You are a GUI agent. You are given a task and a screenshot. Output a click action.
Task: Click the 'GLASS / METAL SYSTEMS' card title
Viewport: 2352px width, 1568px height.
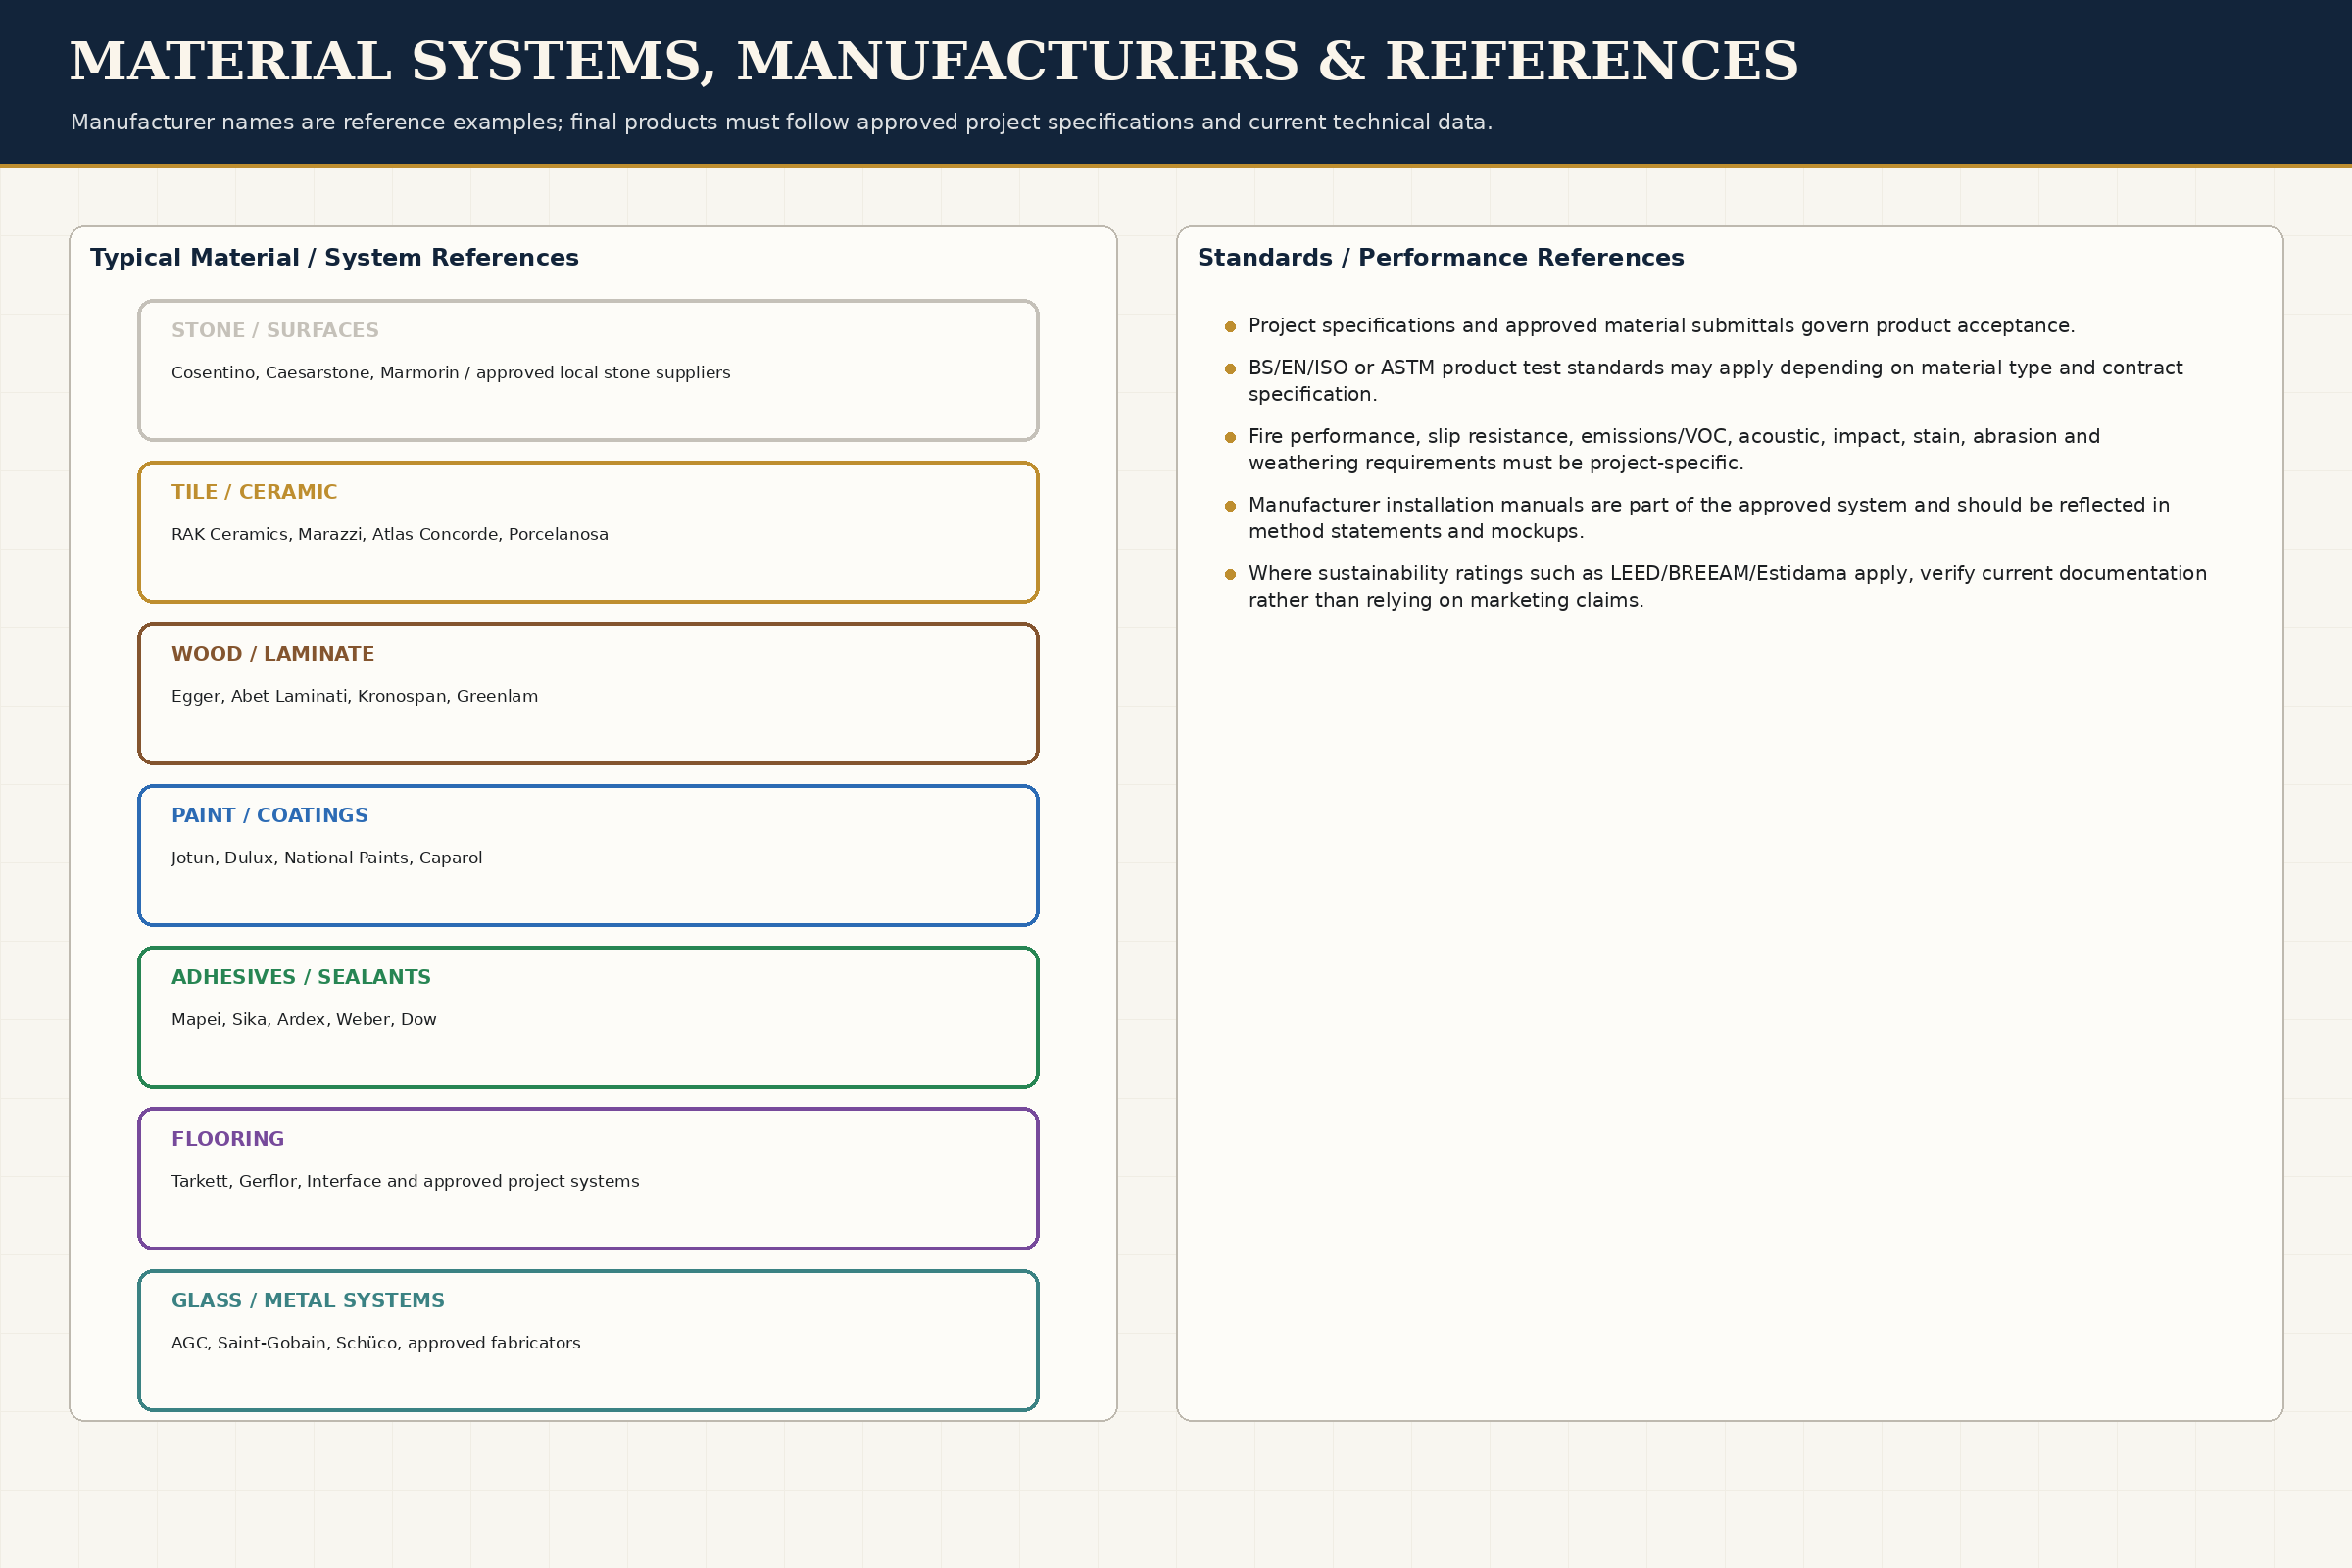coord(308,1301)
